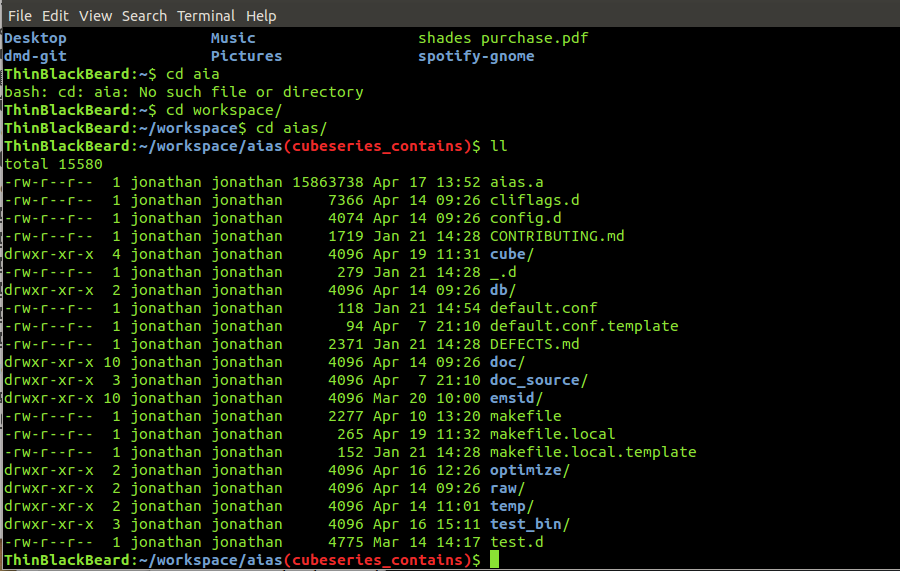Viewport: 900px width, 571px height.
Task: Click the 'cd aias/' command text
Action: coord(292,128)
